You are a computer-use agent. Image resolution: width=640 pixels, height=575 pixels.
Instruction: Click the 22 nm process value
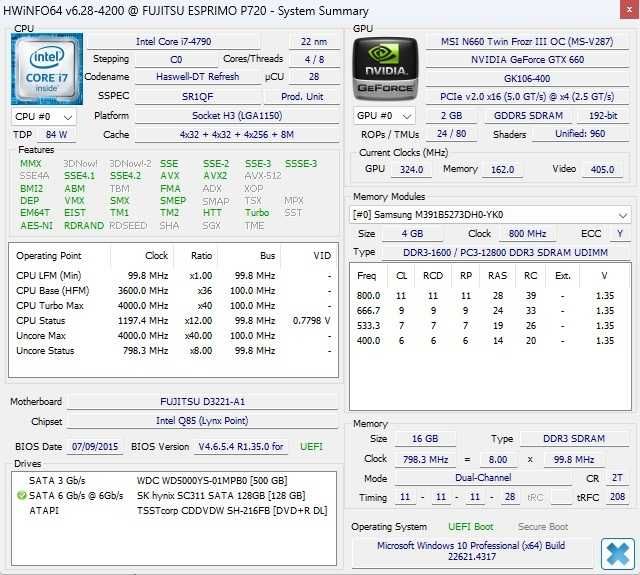coord(314,42)
